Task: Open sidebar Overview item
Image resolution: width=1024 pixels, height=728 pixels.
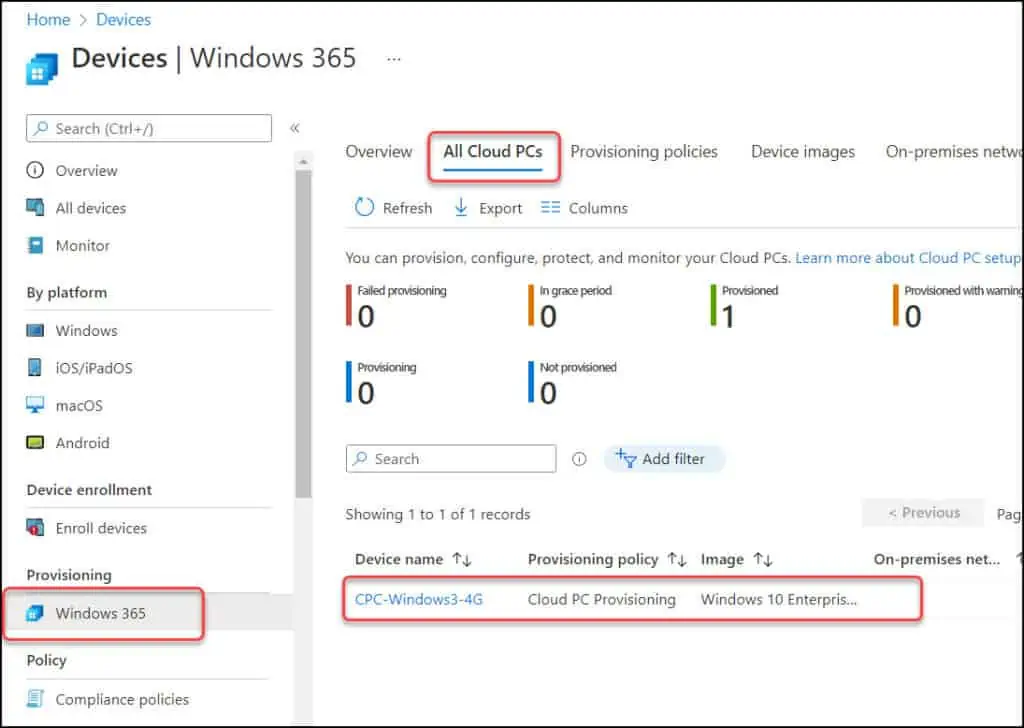Action: tap(87, 170)
